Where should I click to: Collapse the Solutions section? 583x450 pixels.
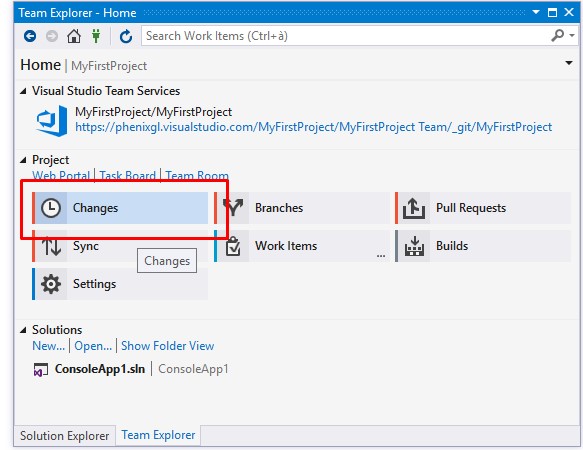[x=23, y=330]
